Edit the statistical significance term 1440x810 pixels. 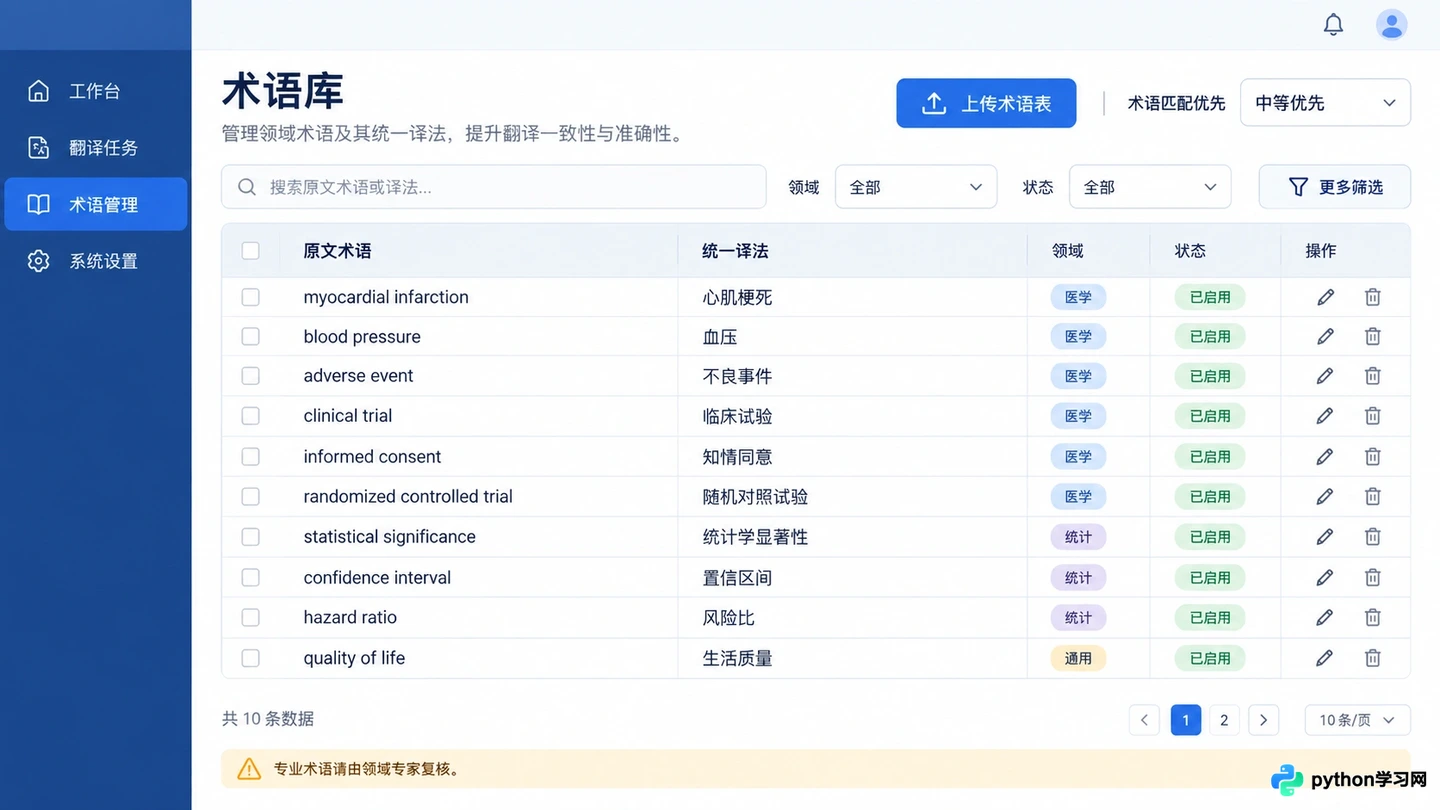click(1325, 537)
